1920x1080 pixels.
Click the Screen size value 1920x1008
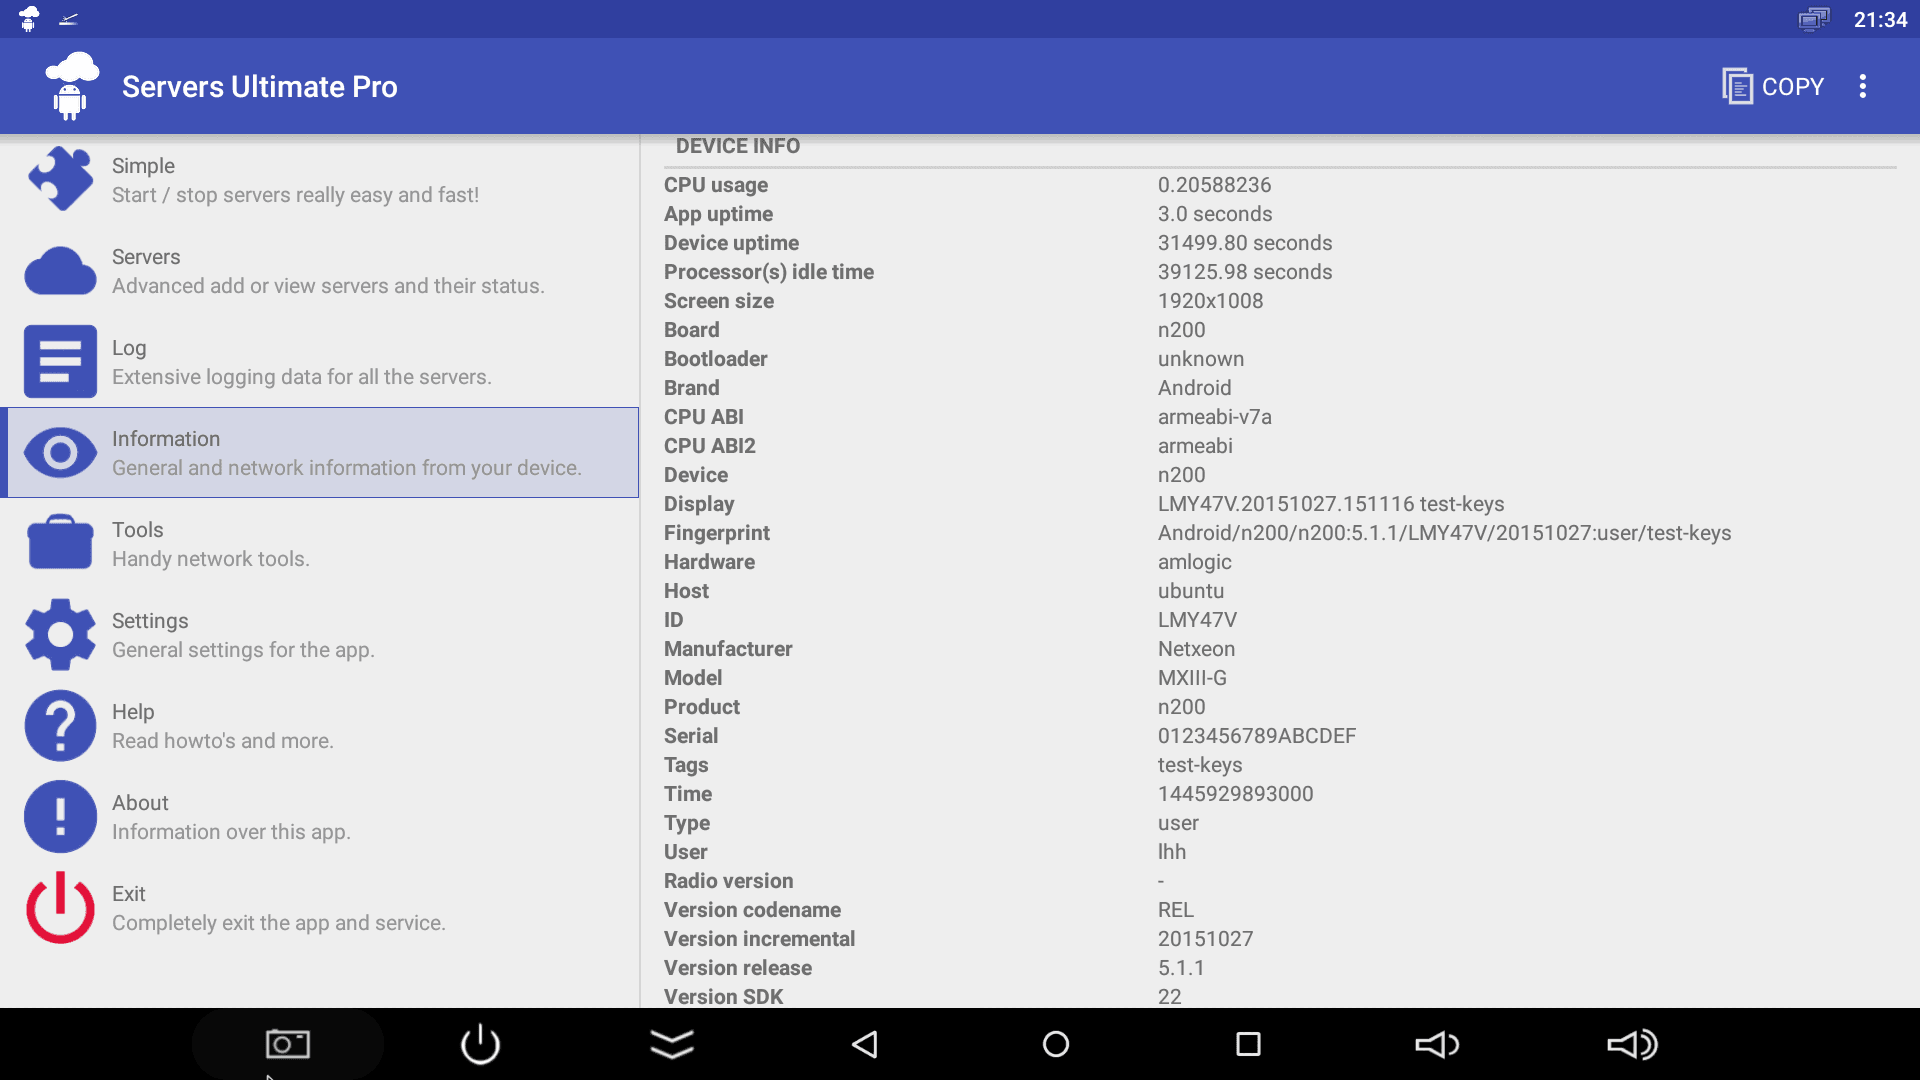[1210, 301]
